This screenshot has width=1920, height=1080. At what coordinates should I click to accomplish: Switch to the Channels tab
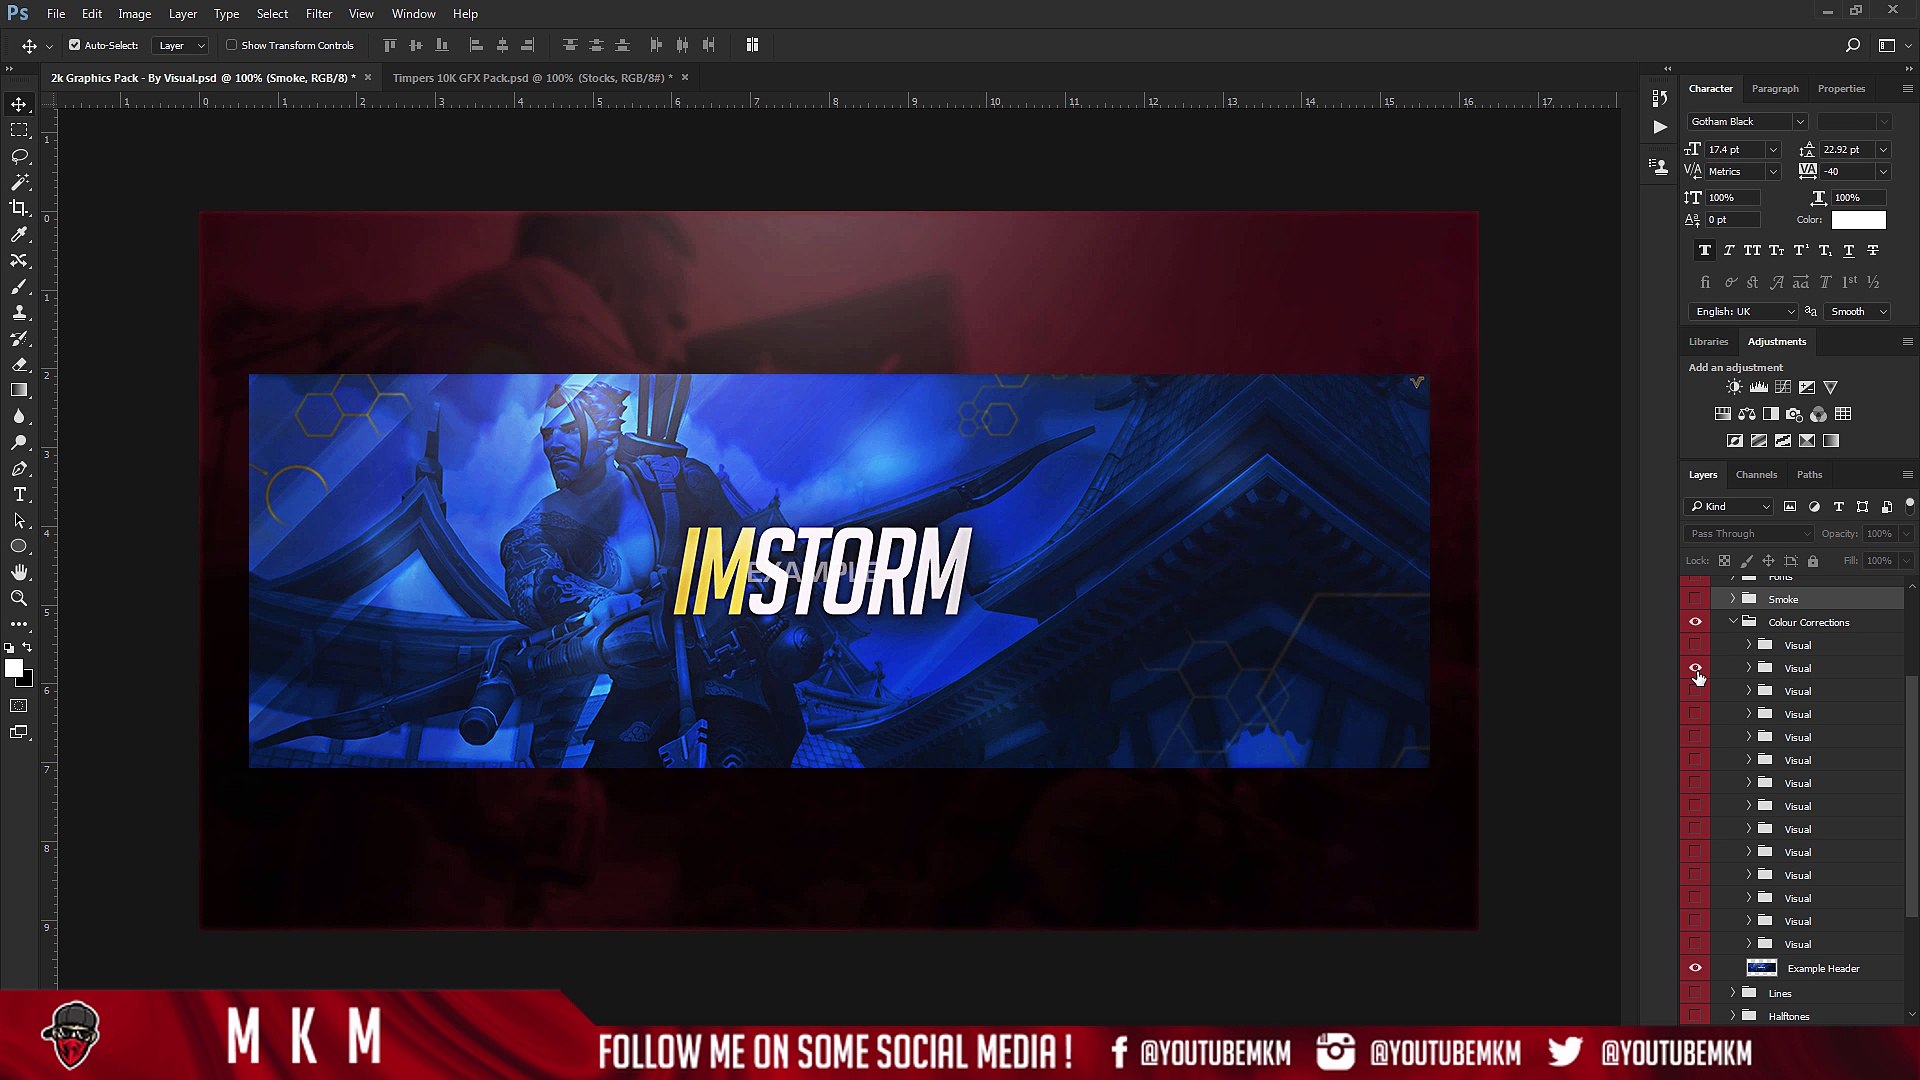point(1756,475)
